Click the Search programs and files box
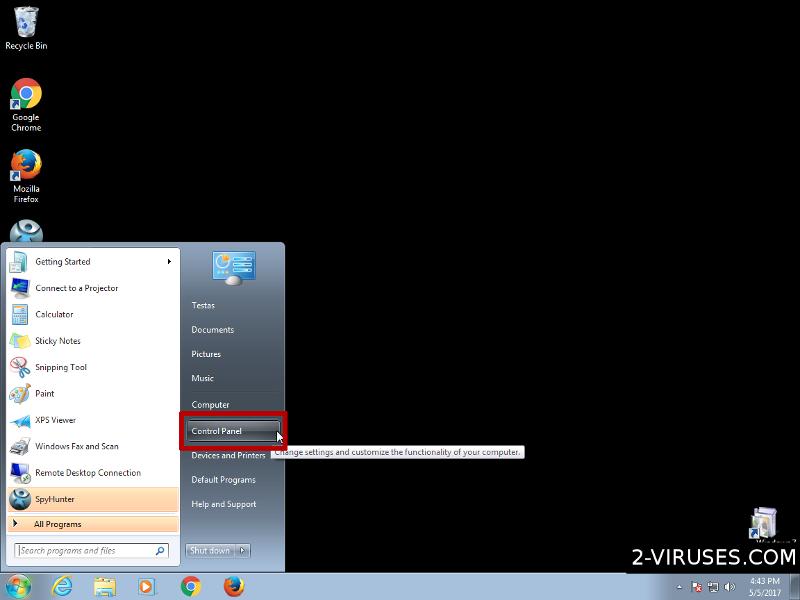Viewport: 800px width, 600px height. tap(85, 551)
